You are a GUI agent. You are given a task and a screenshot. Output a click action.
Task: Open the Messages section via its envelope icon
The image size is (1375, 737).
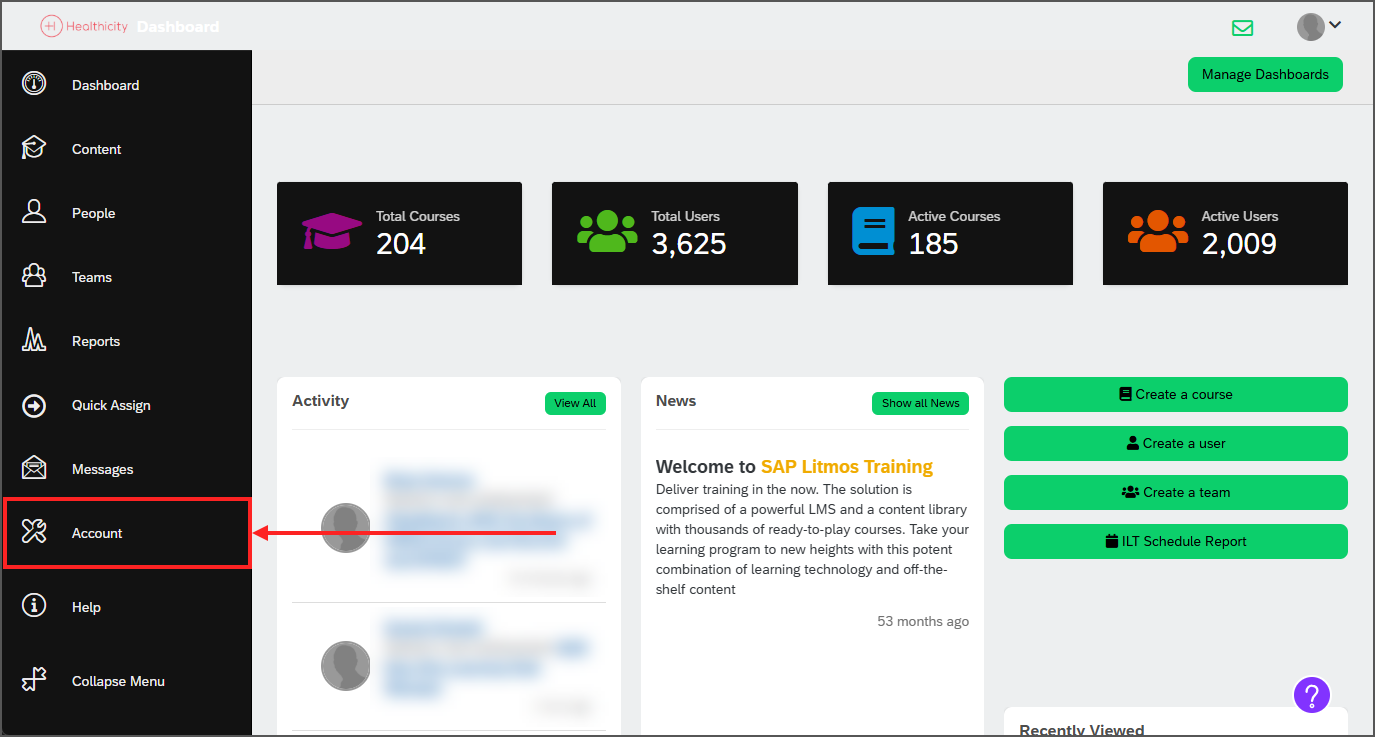(x=34, y=468)
